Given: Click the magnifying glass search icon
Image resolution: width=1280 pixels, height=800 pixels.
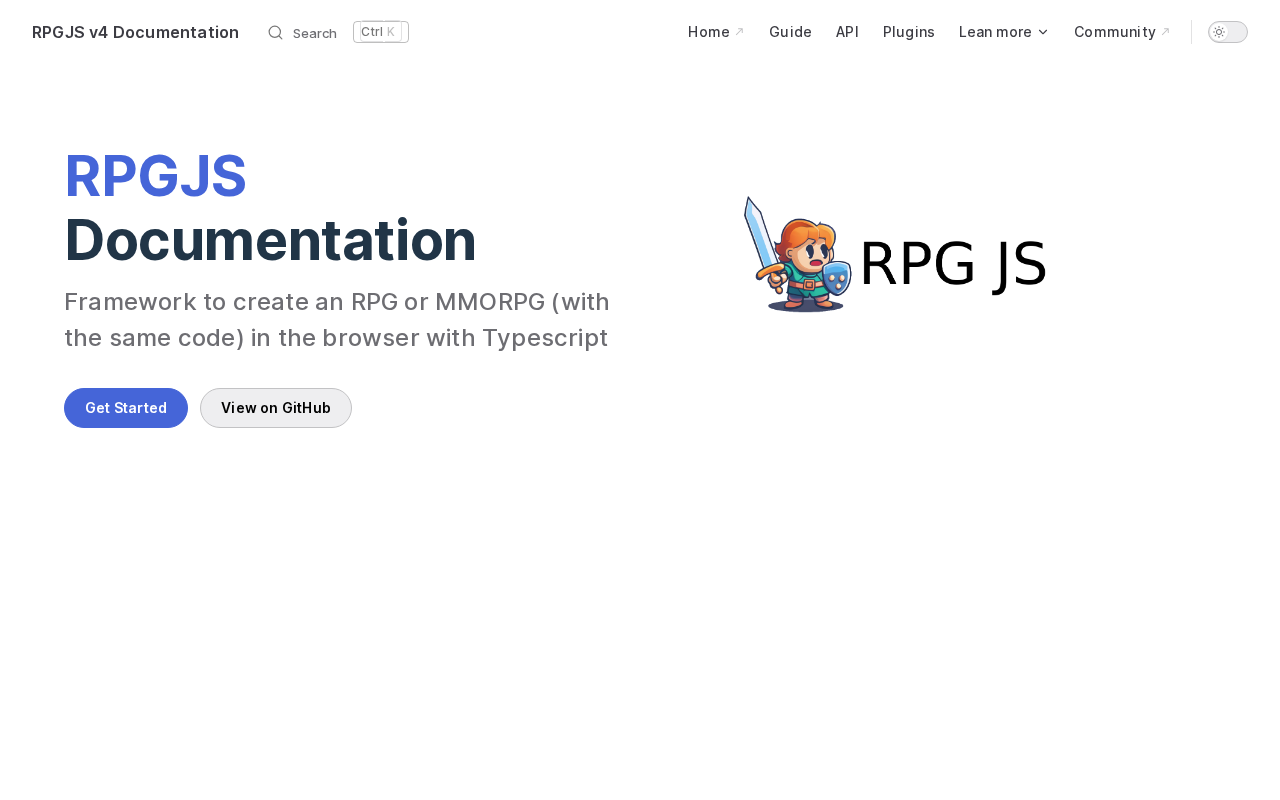Looking at the screenshot, I should click(275, 32).
